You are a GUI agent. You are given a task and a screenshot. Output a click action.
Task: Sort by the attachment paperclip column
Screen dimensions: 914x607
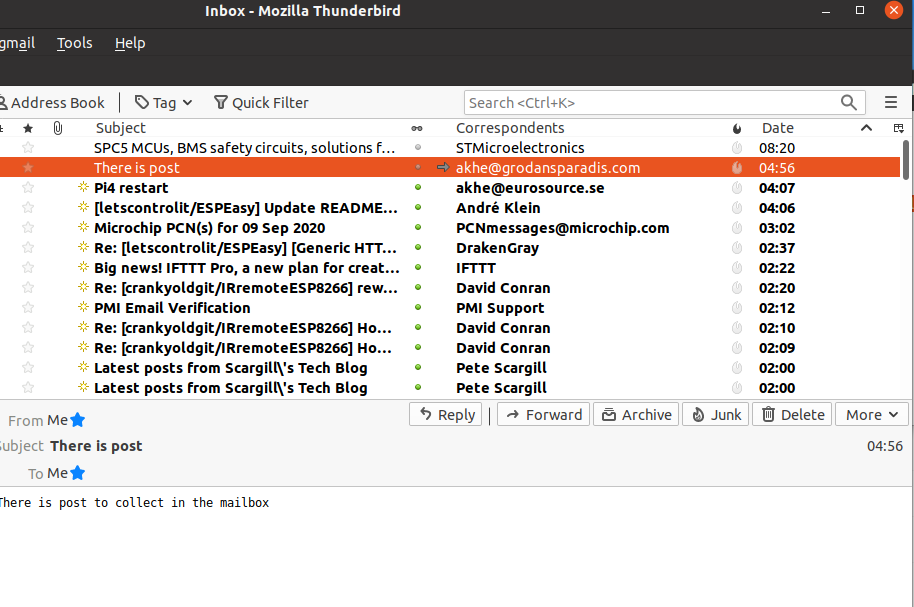coord(58,128)
